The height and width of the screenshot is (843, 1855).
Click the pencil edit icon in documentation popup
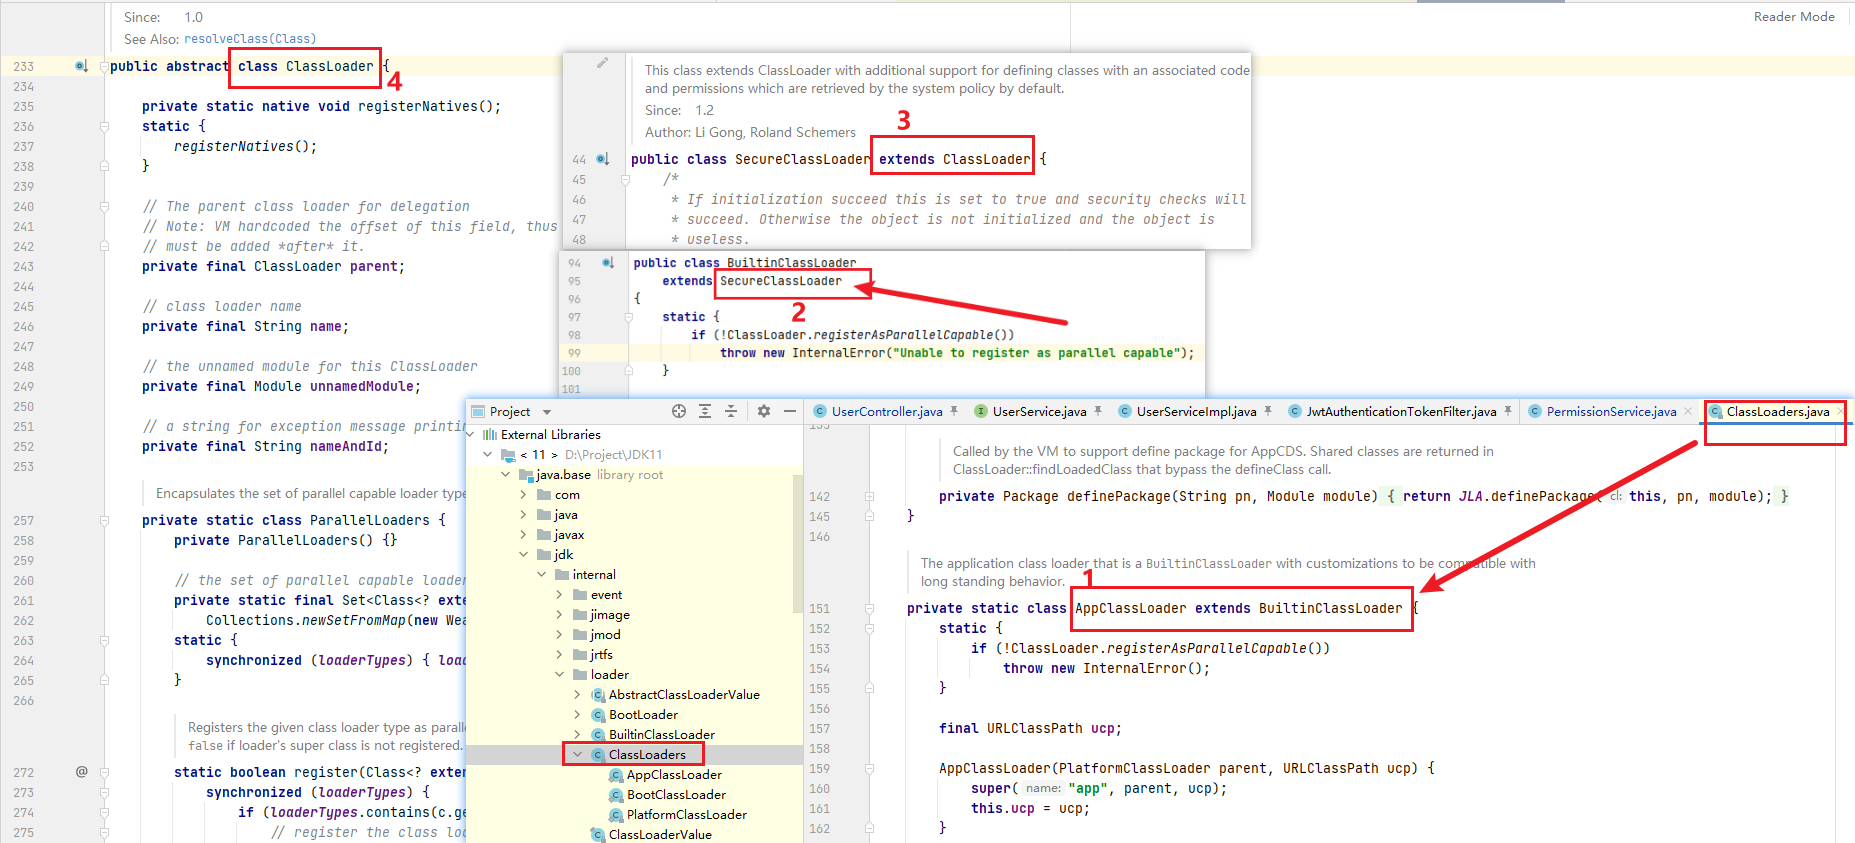[x=602, y=63]
